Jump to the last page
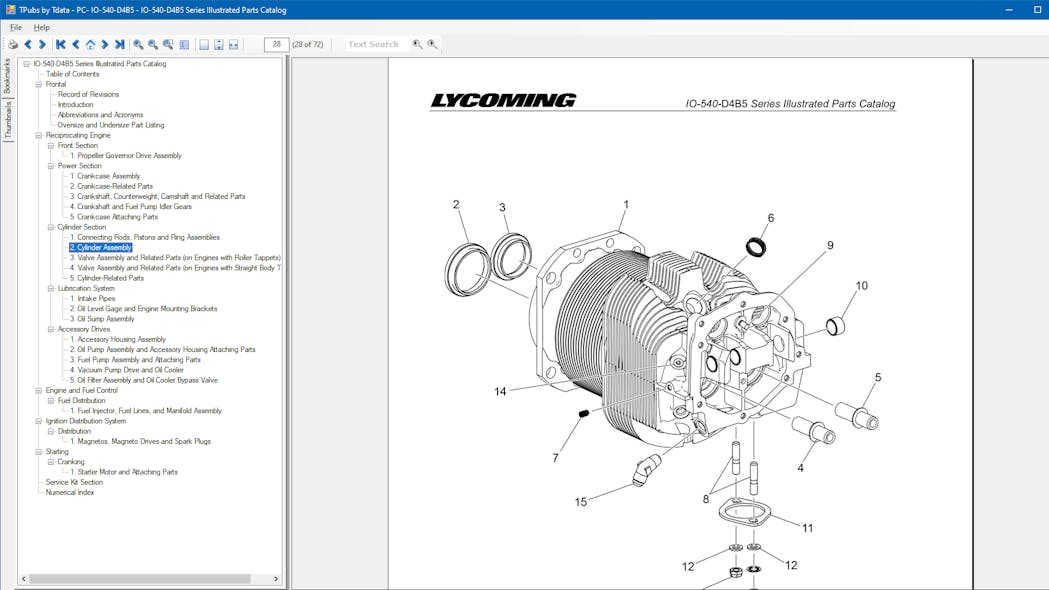The width and height of the screenshot is (1049, 590). coord(120,44)
